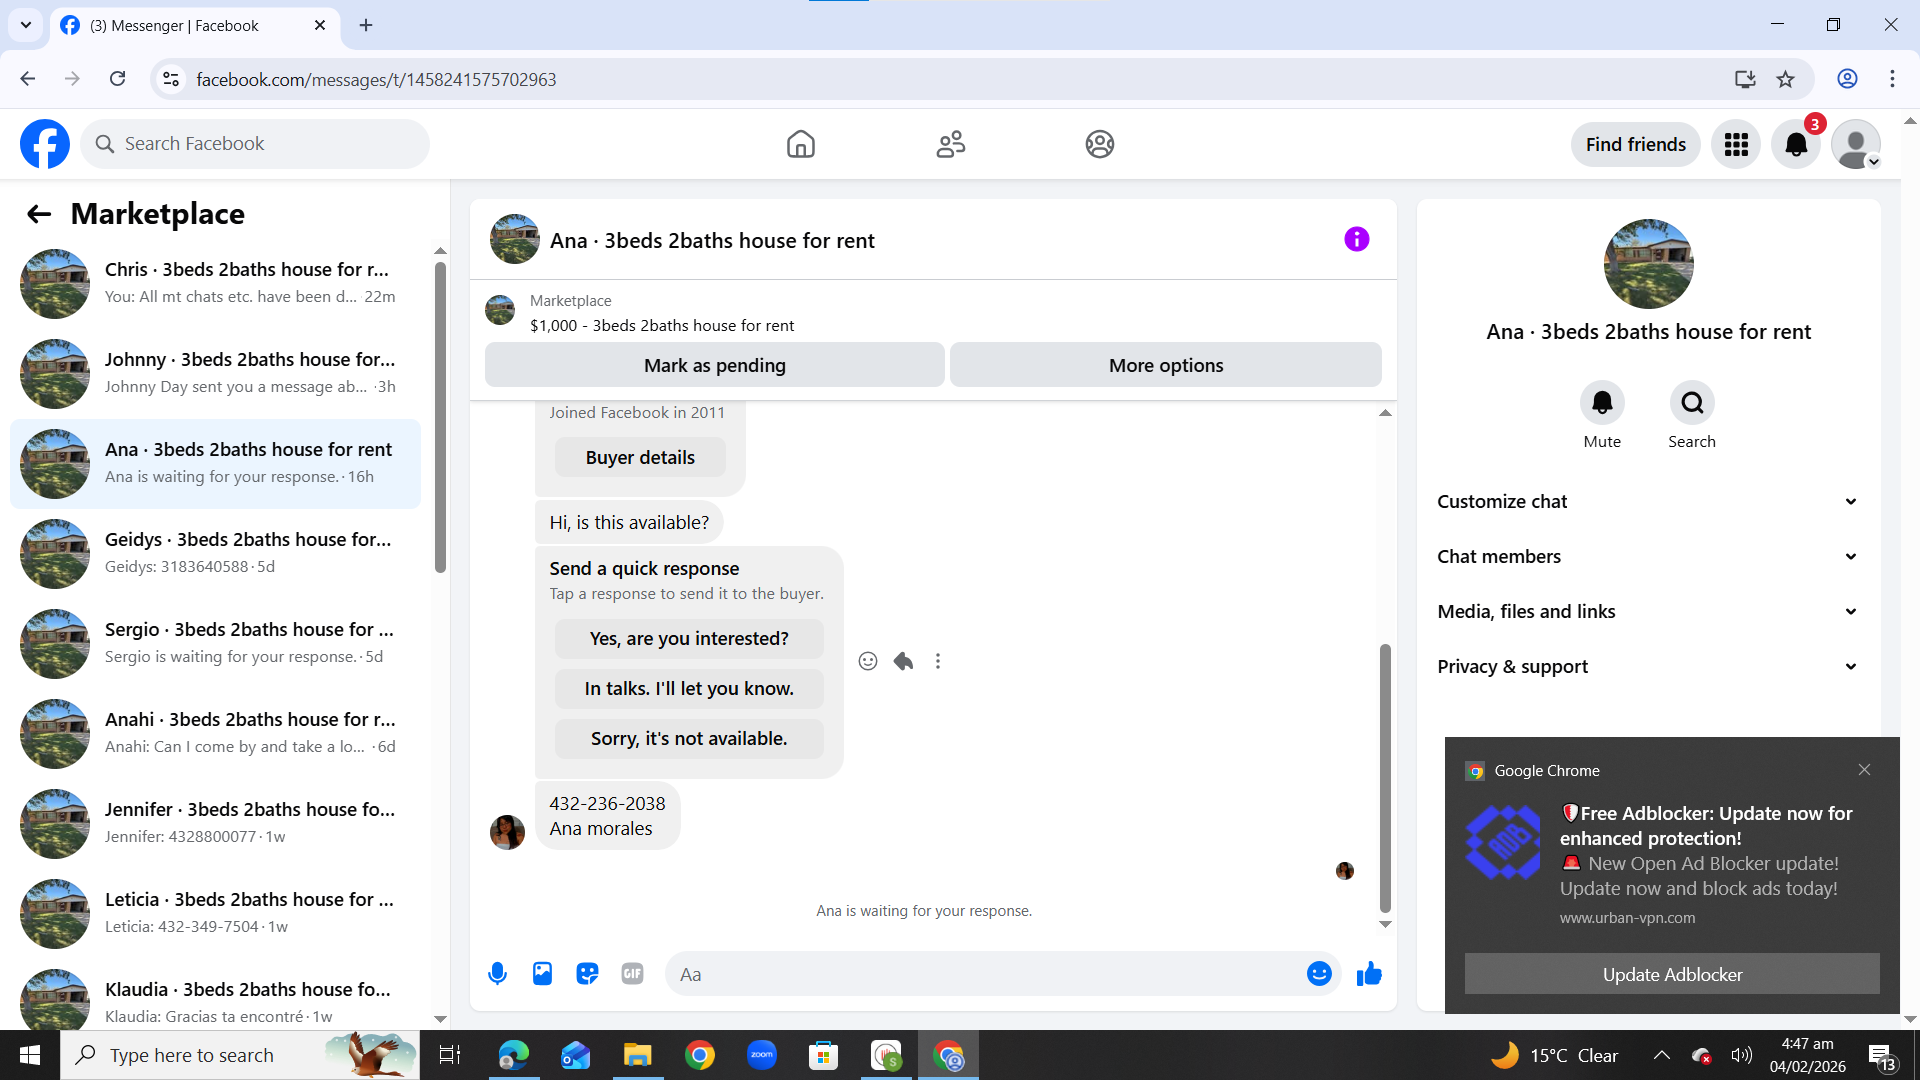Open Facebook Home tab

[800, 144]
